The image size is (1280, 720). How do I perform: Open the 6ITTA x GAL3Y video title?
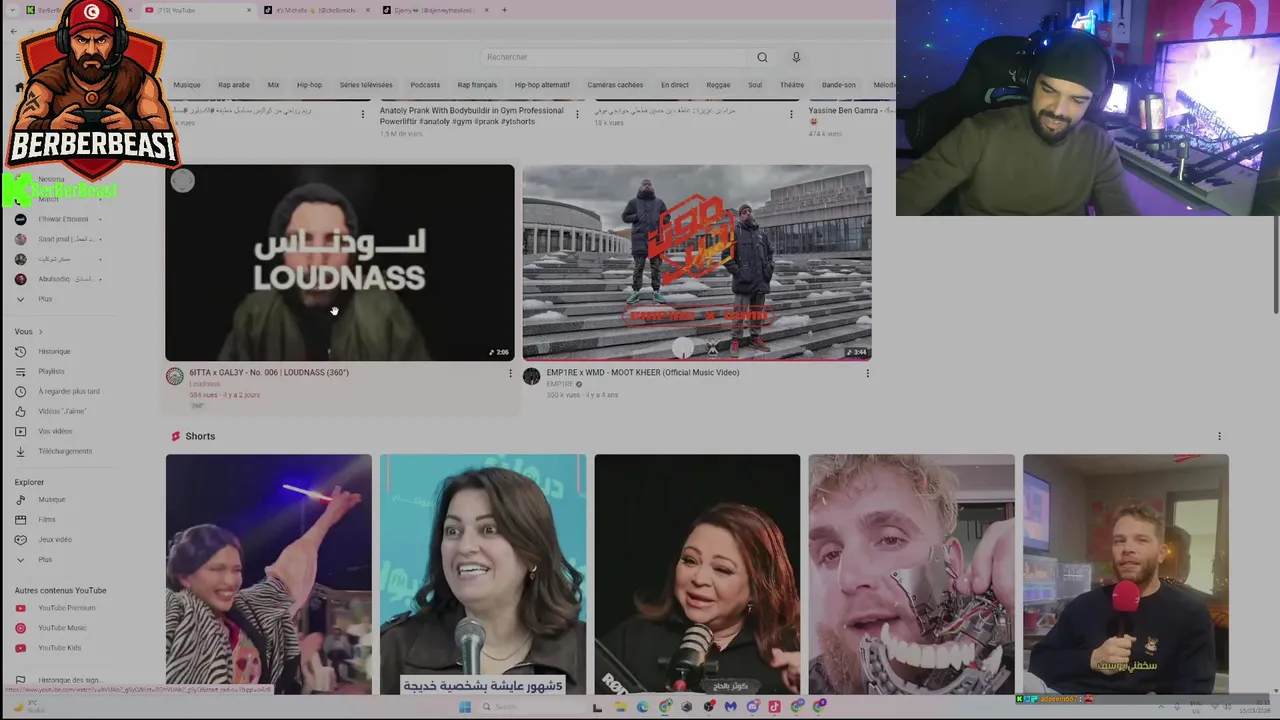click(x=269, y=372)
